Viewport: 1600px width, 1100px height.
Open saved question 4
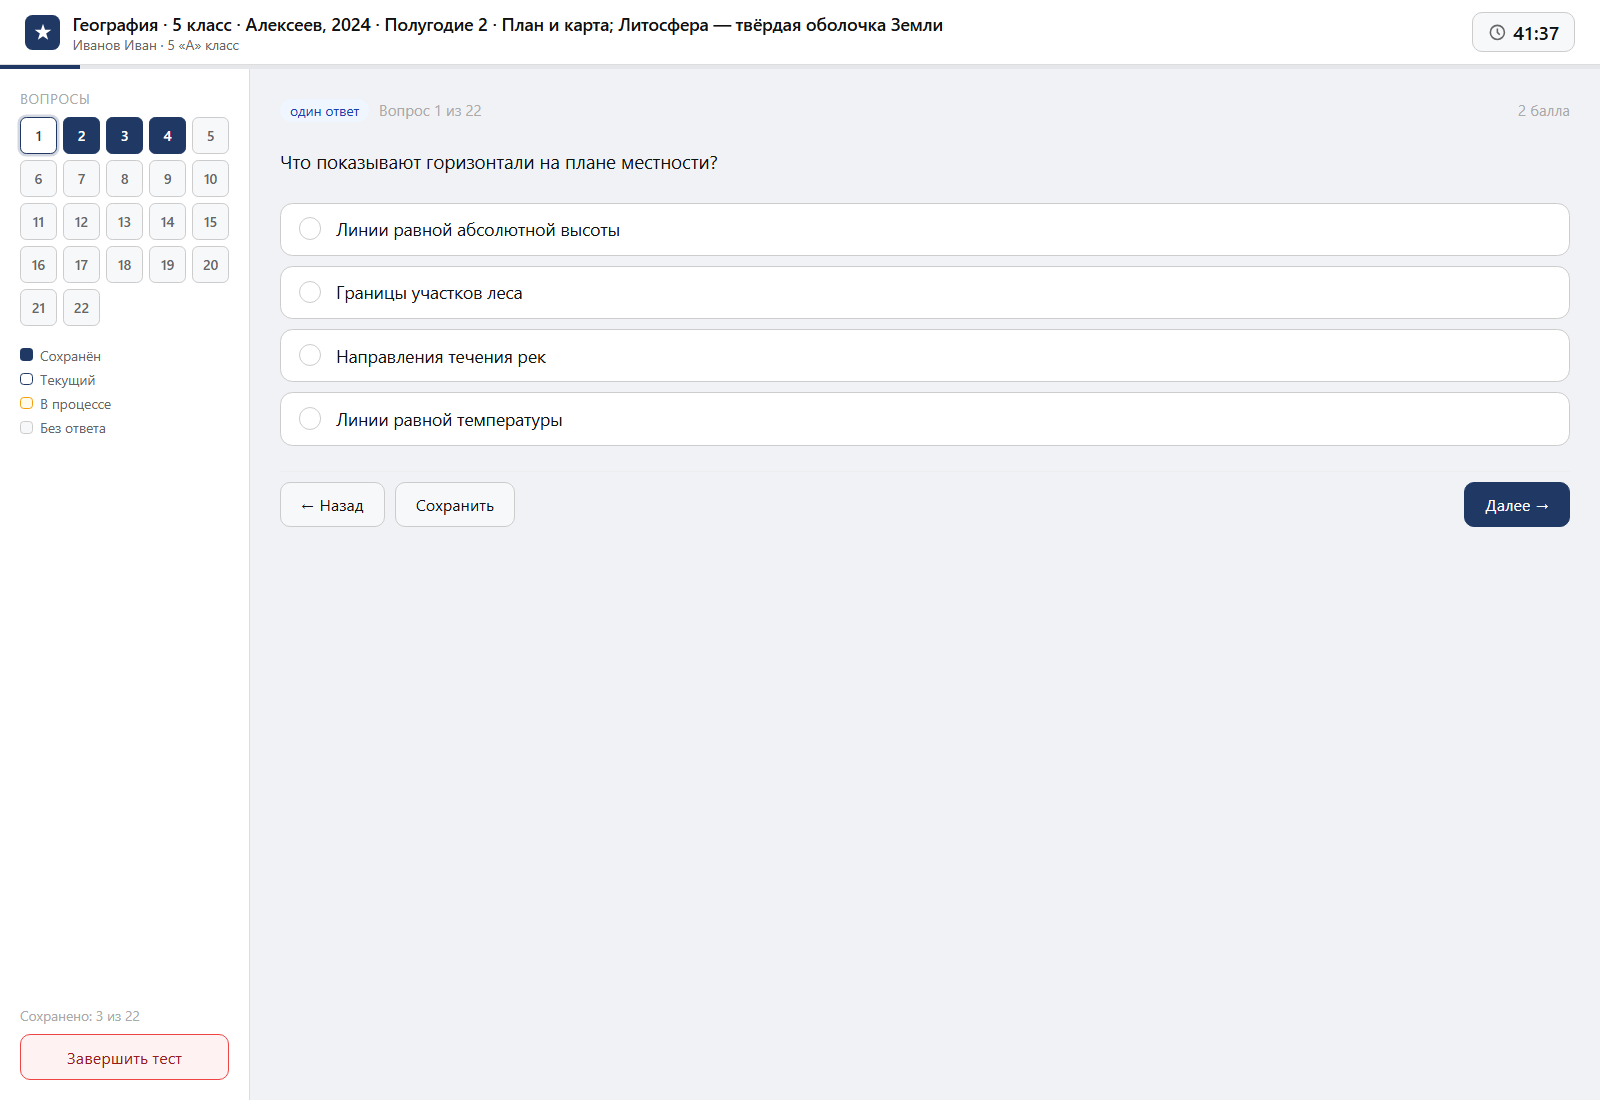pyautogui.click(x=167, y=136)
